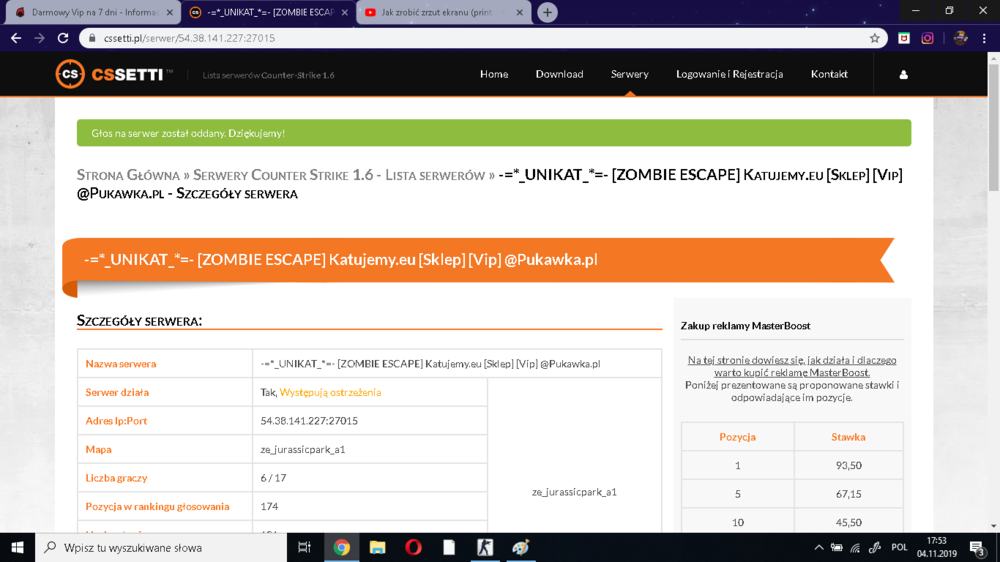
Task: Click the Strona Główna breadcrumb
Action: [x=128, y=175]
